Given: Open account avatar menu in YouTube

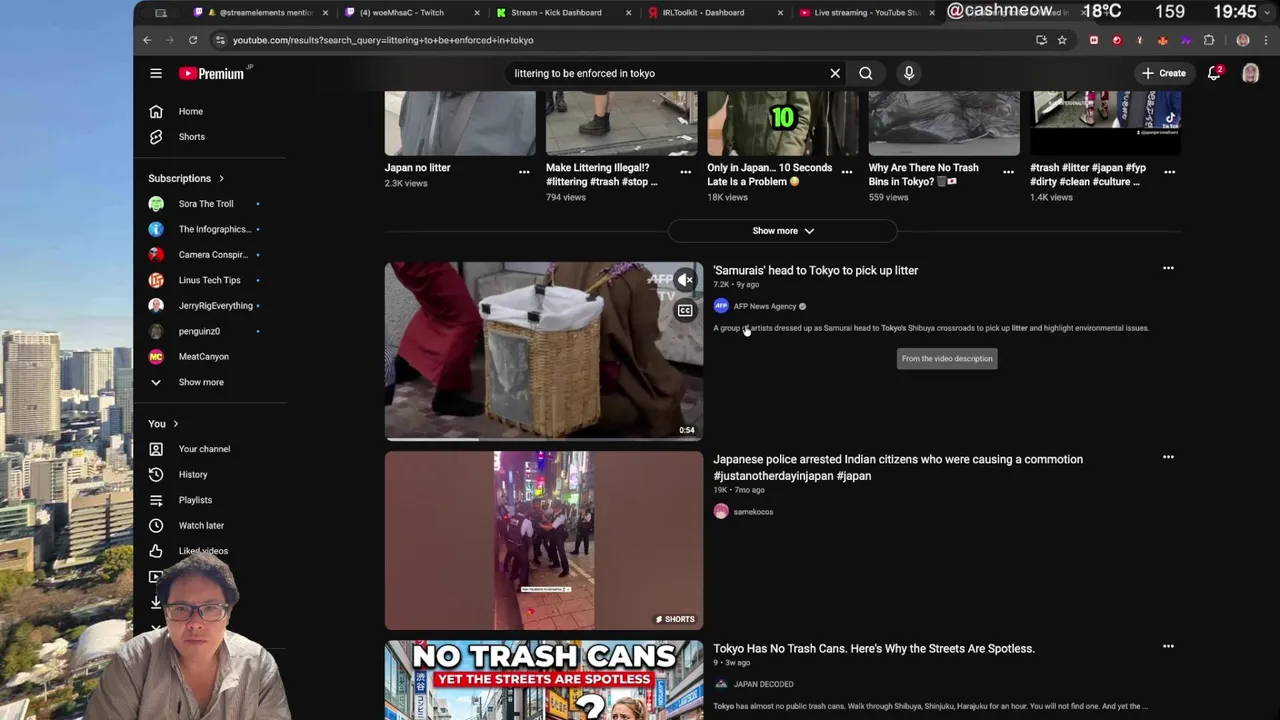Looking at the screenshot, I should pyautogui.click(x=1250, y=73).
